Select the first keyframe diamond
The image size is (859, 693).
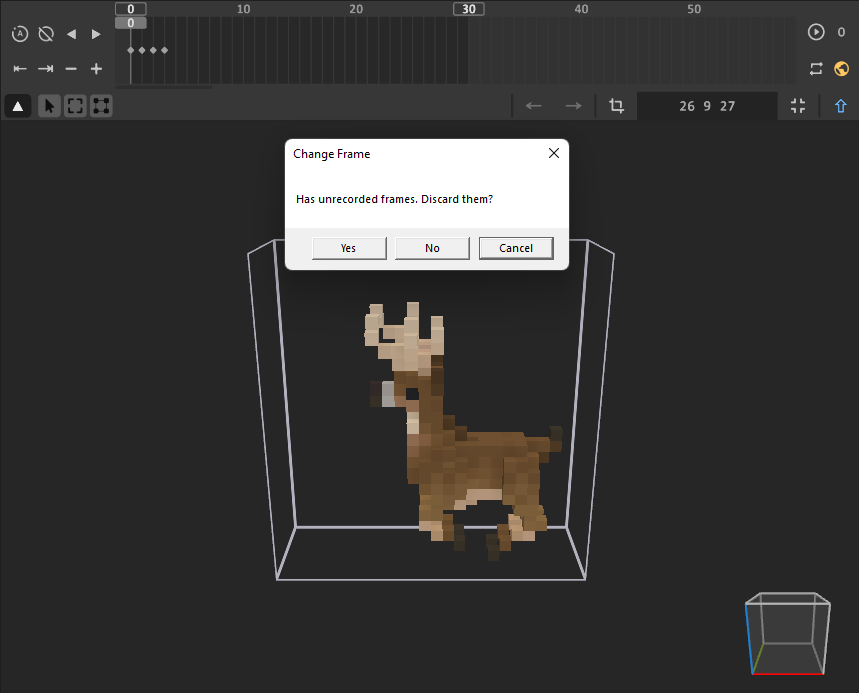pos(130,50)
